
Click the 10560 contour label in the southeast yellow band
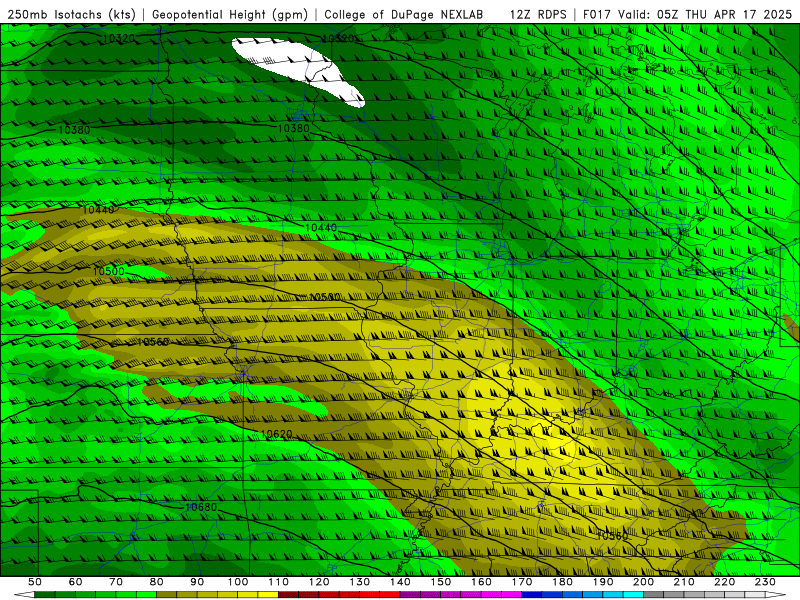612,536
